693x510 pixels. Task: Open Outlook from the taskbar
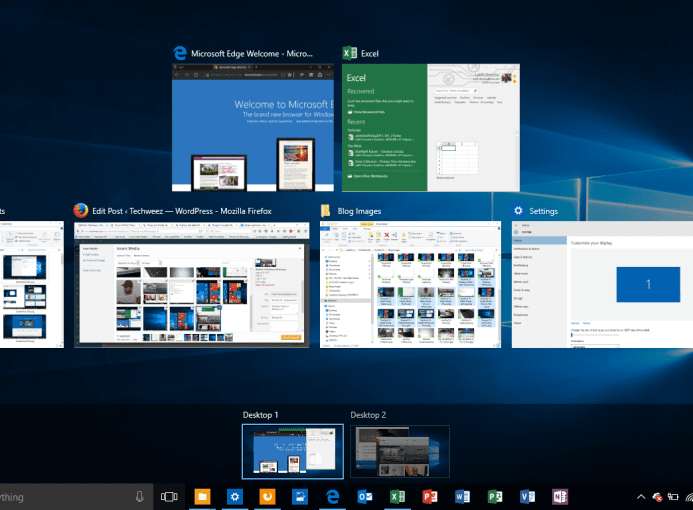(x=365, y=497)
